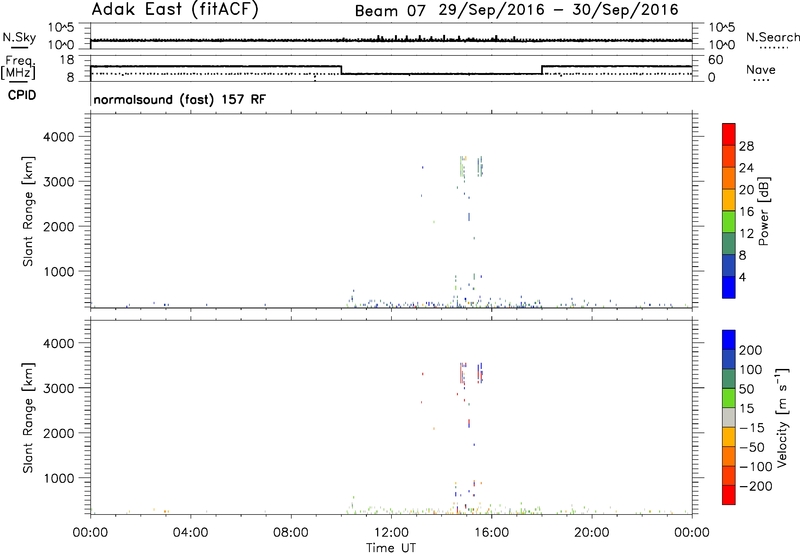The image size is (800, 554).
Task: Click the 'normalsound (fast) 157 RF' text
Action: tap(180, 99)
